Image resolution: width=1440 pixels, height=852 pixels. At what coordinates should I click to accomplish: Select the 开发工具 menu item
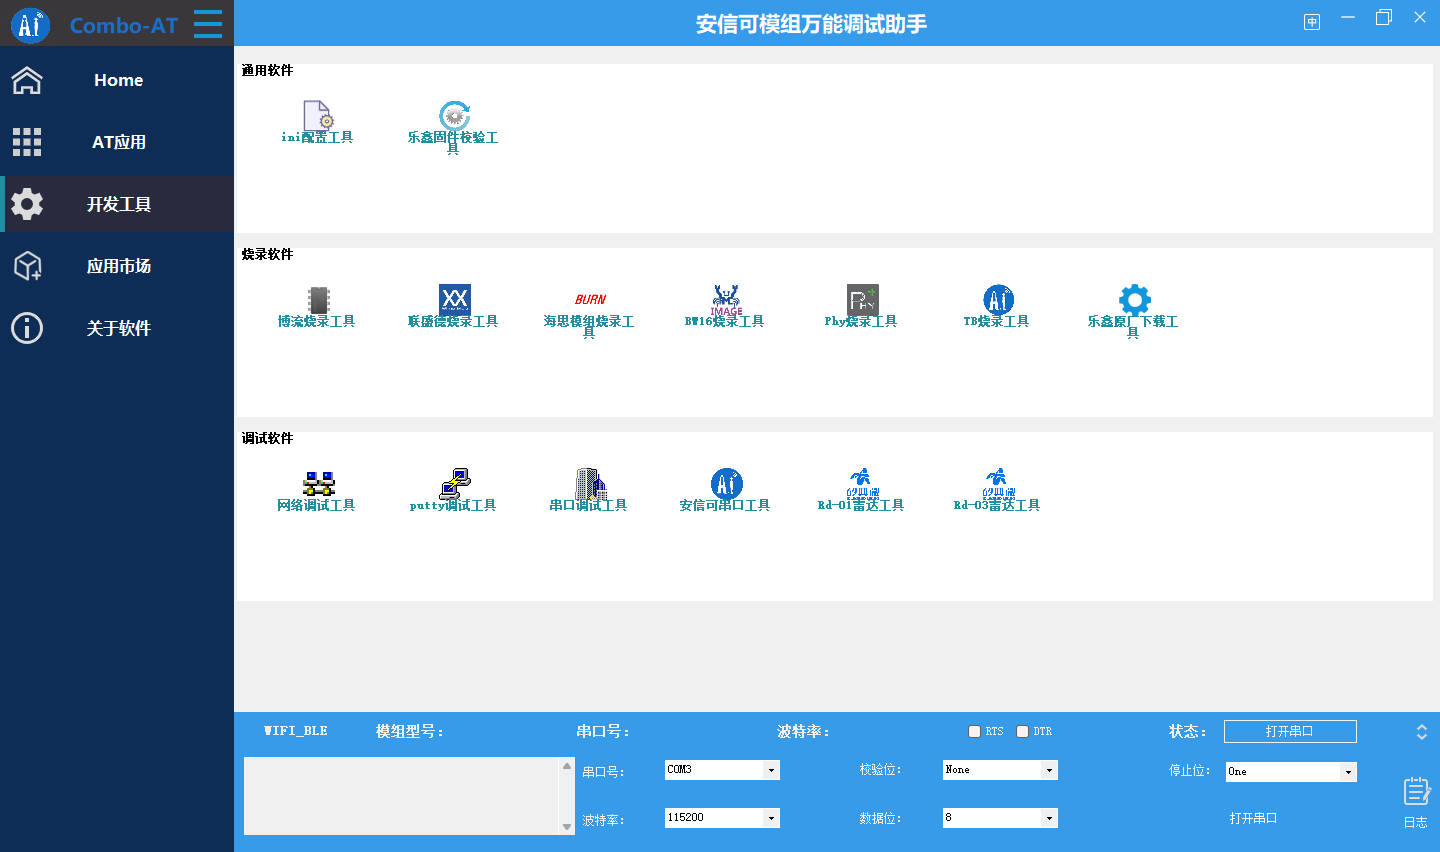point(117,204)
